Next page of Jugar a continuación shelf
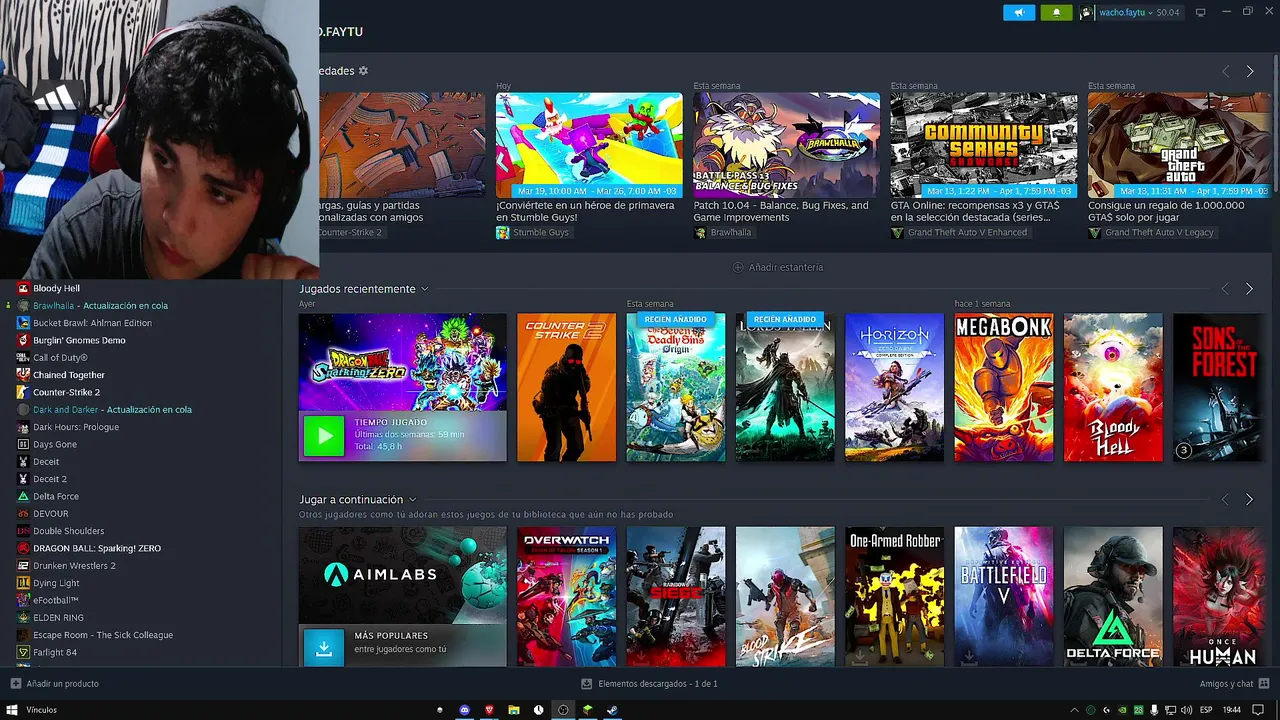 pyautogui.click(x=1249, y=499)
